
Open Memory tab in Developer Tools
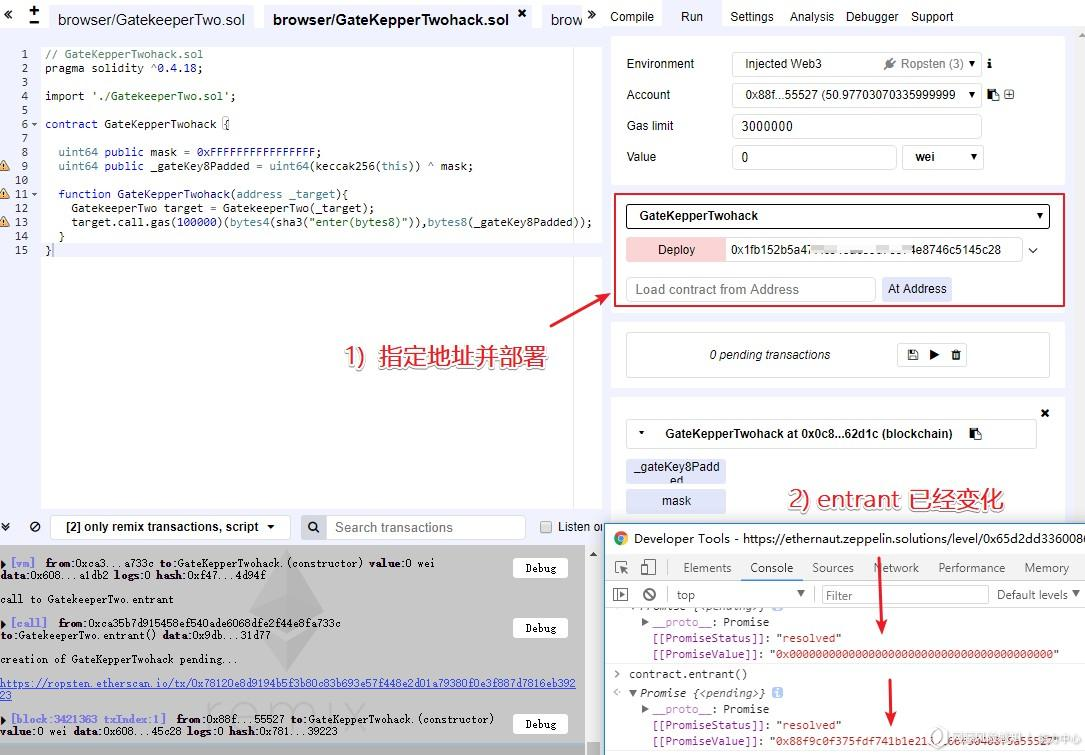(1046, 567)
